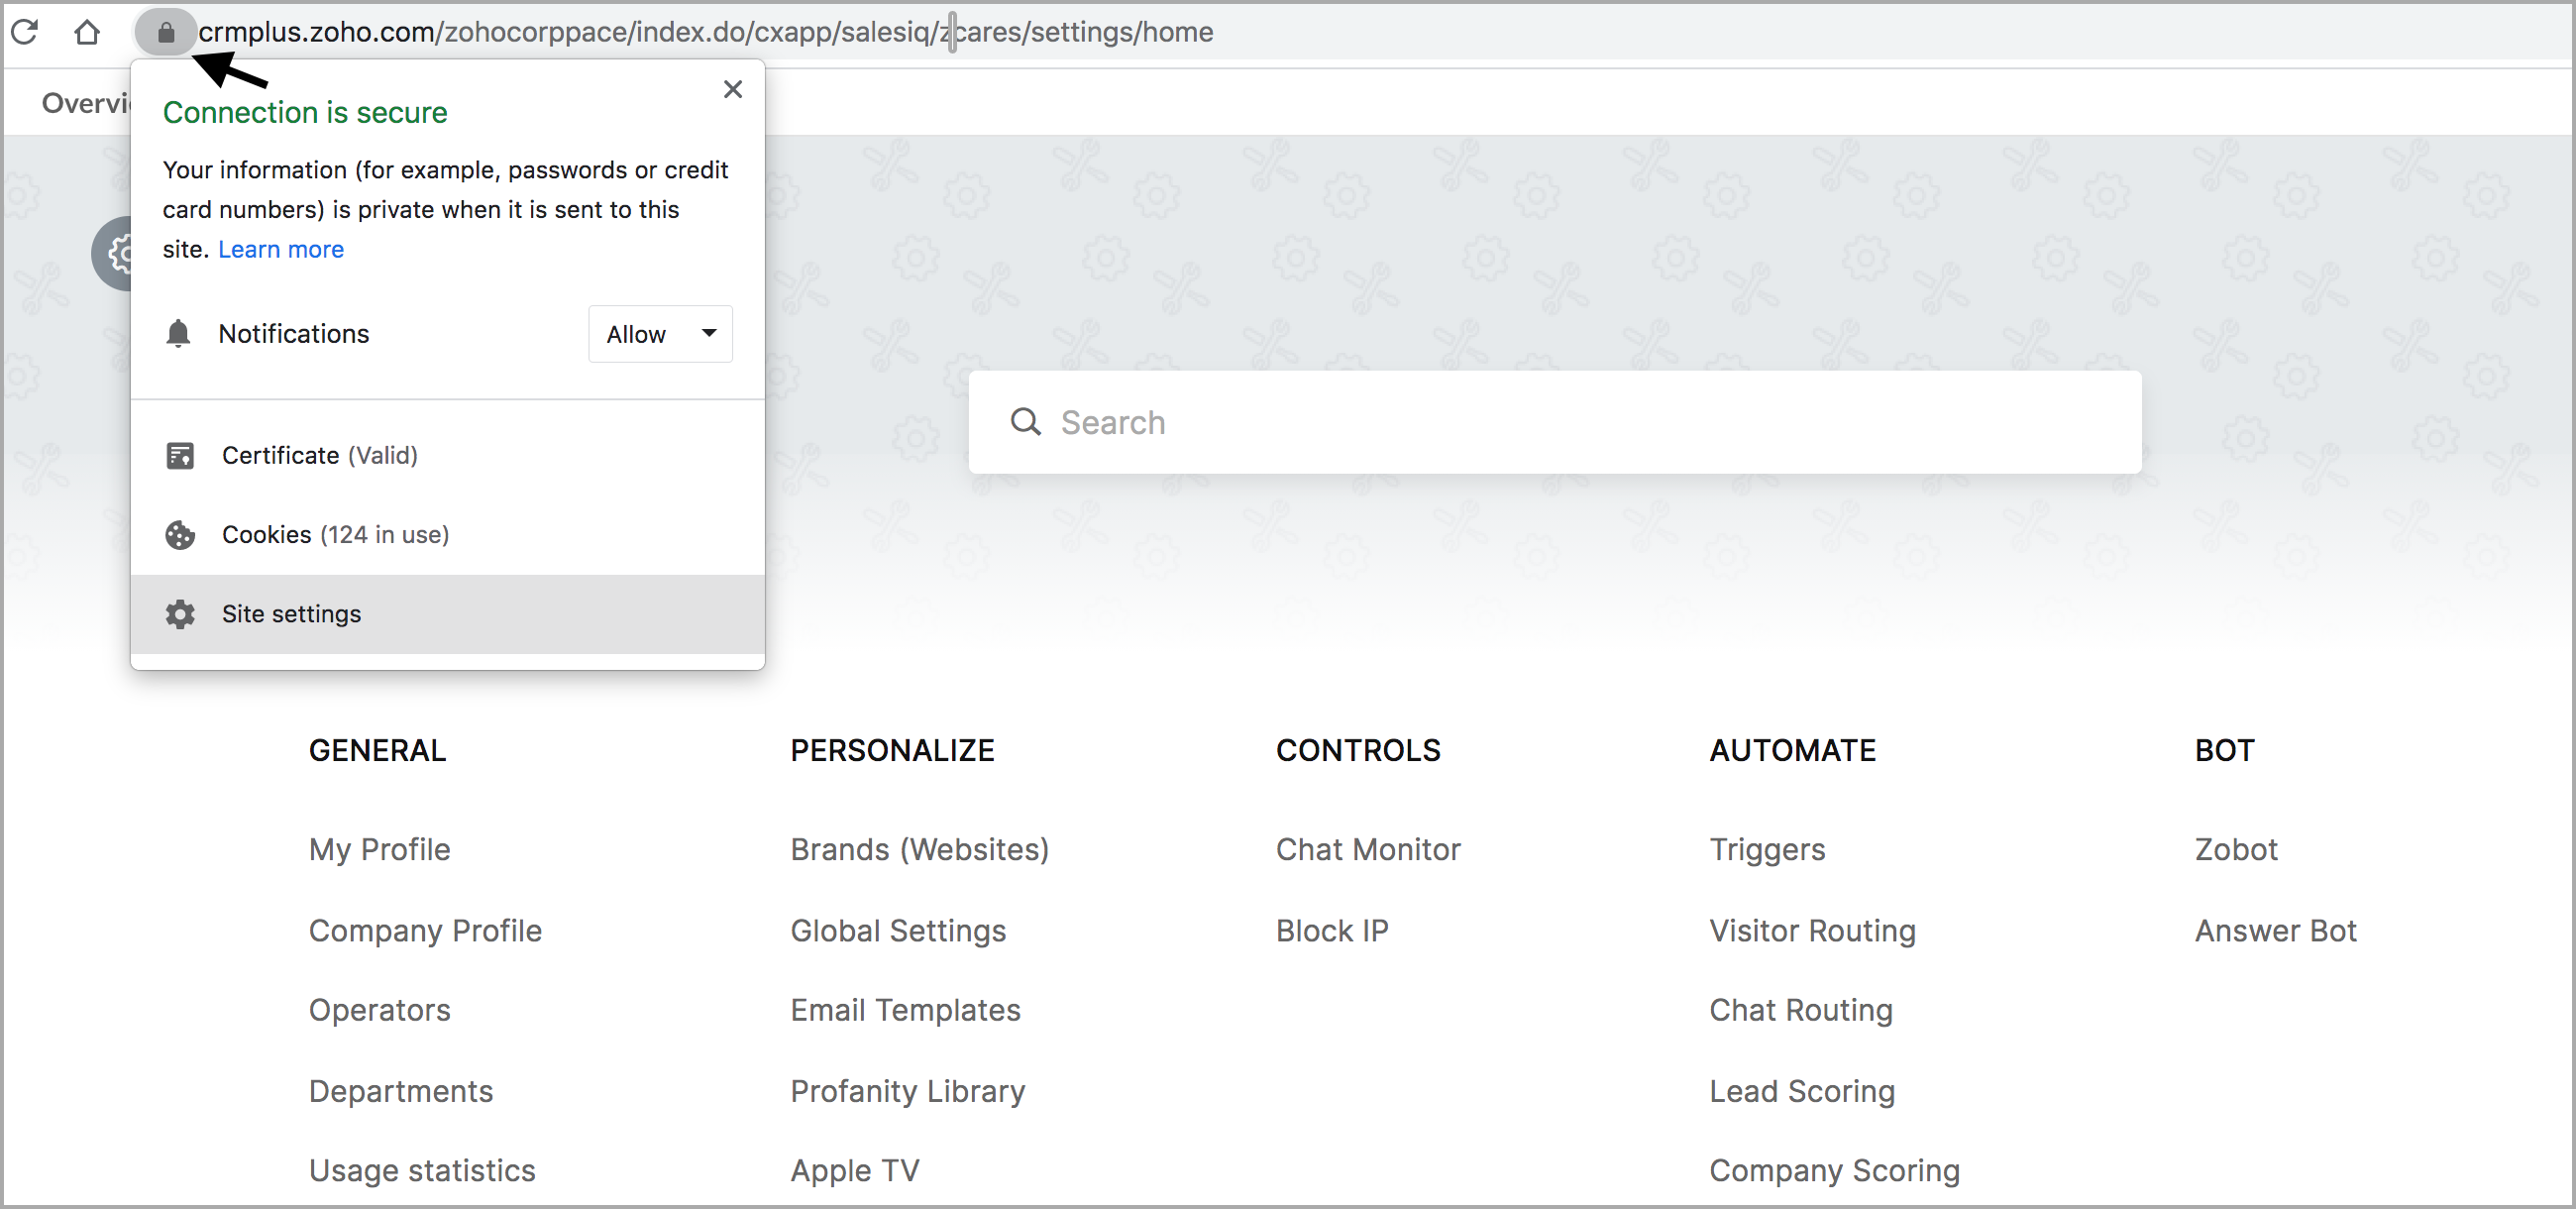Viewport: 2576px width, 1209px height.
Task: Open Site settings from popup
Action: (290, 613)
